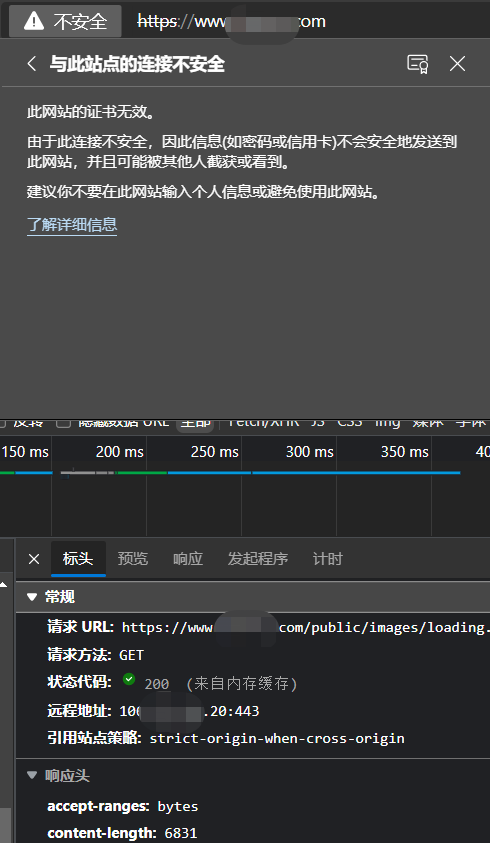
Task: Click the 300 ms timeline marker
Action: click(x=309, y=452)
